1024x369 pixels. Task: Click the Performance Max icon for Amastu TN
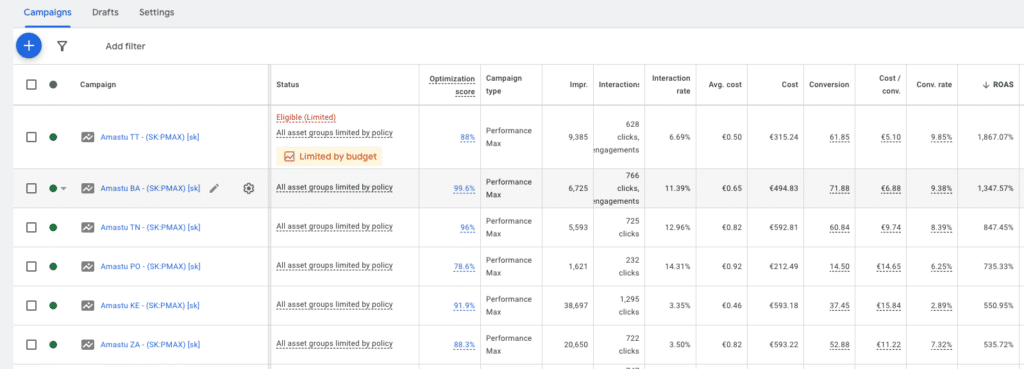click(88, 227)
